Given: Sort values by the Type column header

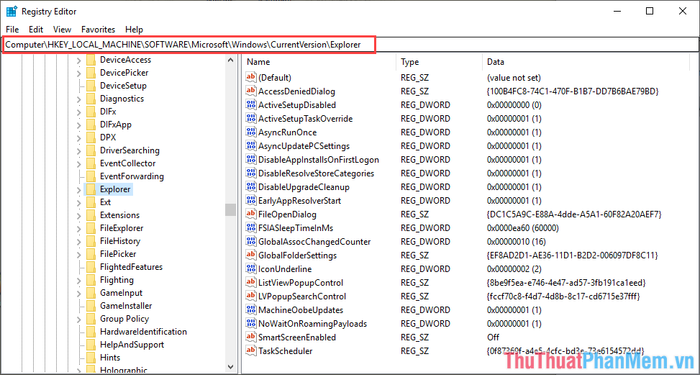Looking at the screenshot, I should tap(439, 62).
